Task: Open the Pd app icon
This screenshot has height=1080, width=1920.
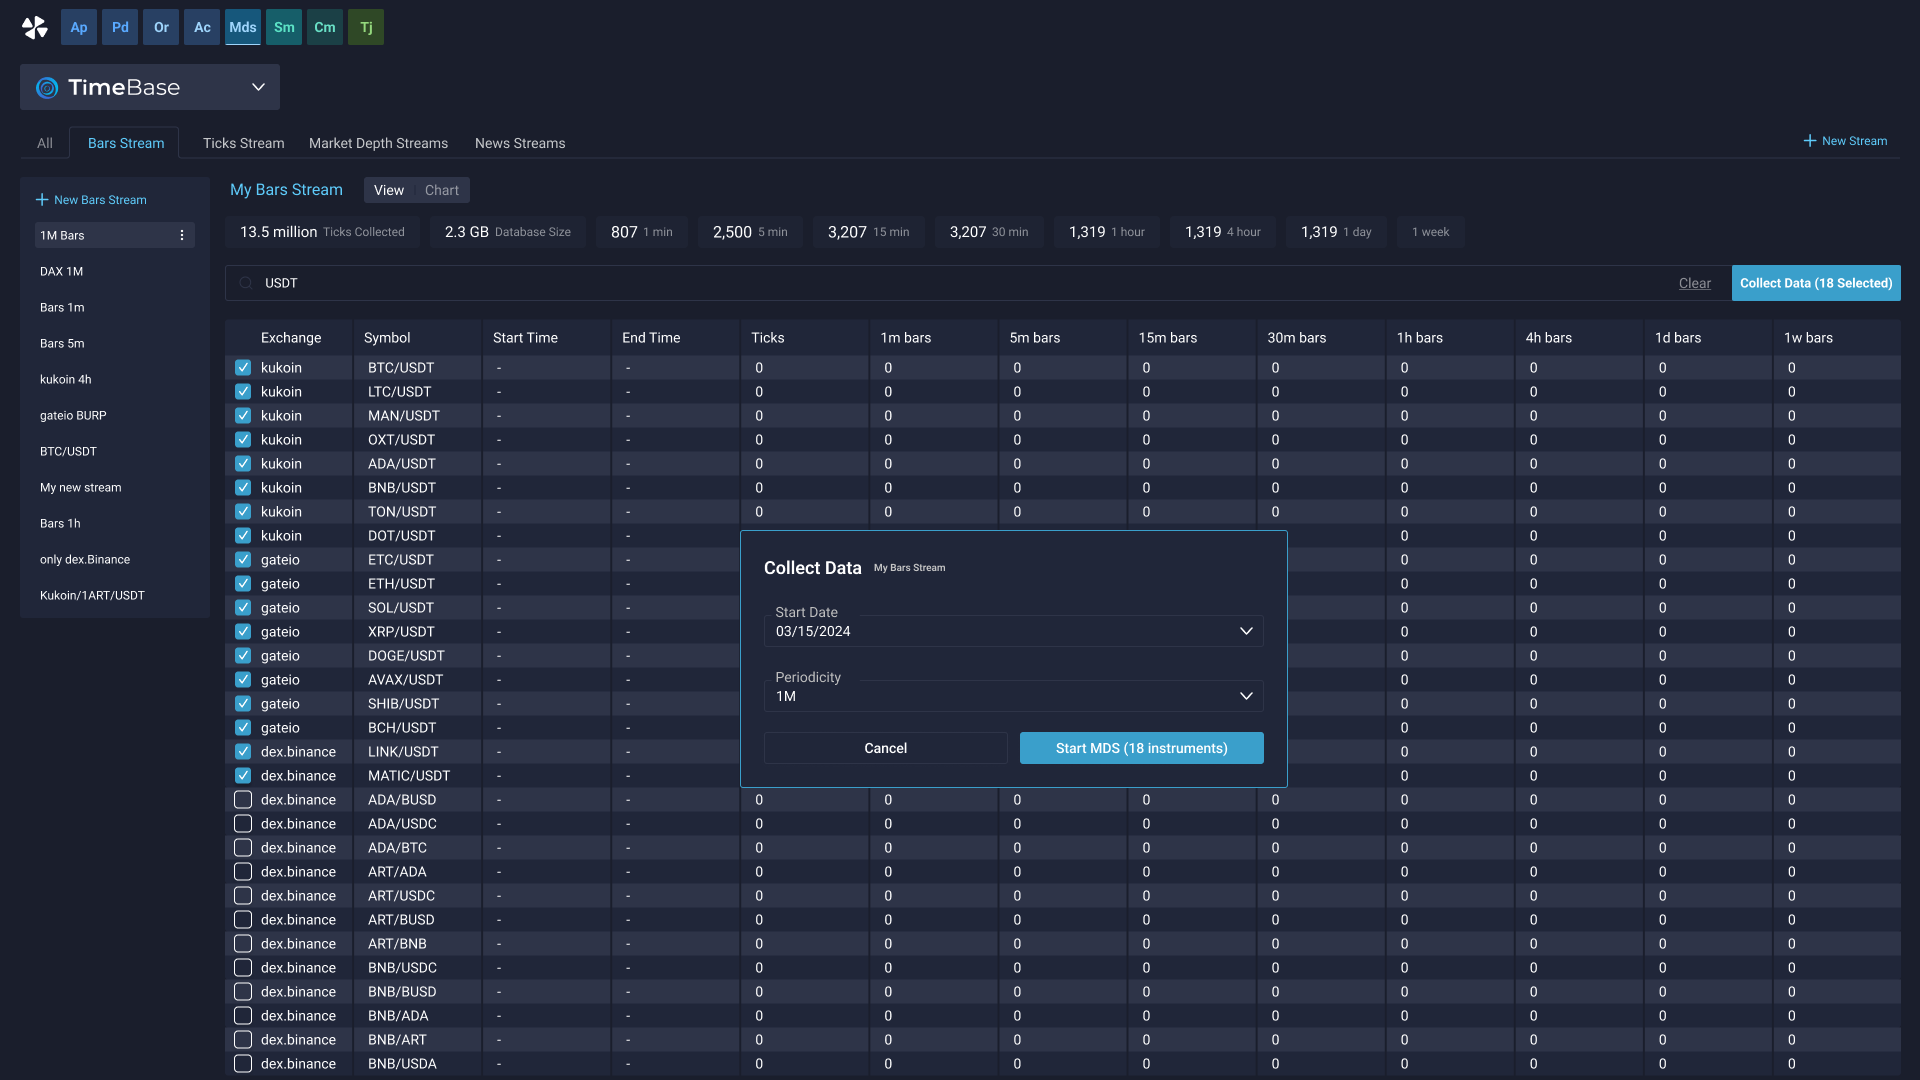Action: (x=120, y=27)
